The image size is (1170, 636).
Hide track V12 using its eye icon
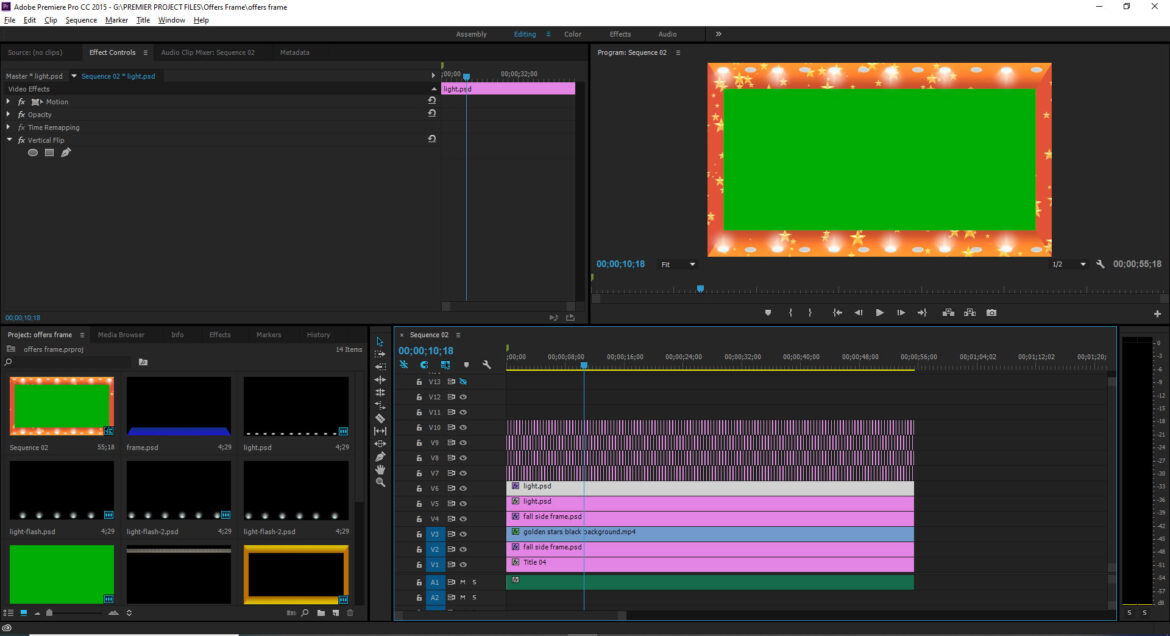(463, 397)
